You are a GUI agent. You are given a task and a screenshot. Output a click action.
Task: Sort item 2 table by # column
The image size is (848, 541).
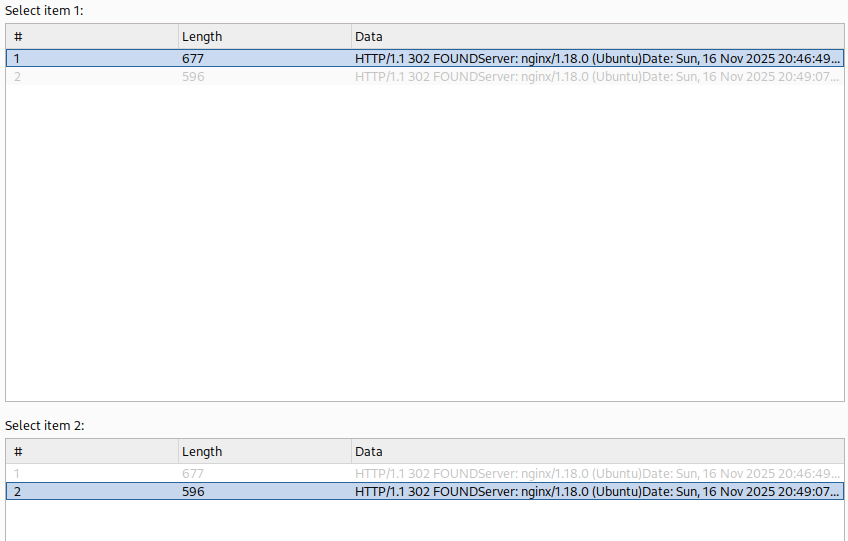[x=92, y=452]
